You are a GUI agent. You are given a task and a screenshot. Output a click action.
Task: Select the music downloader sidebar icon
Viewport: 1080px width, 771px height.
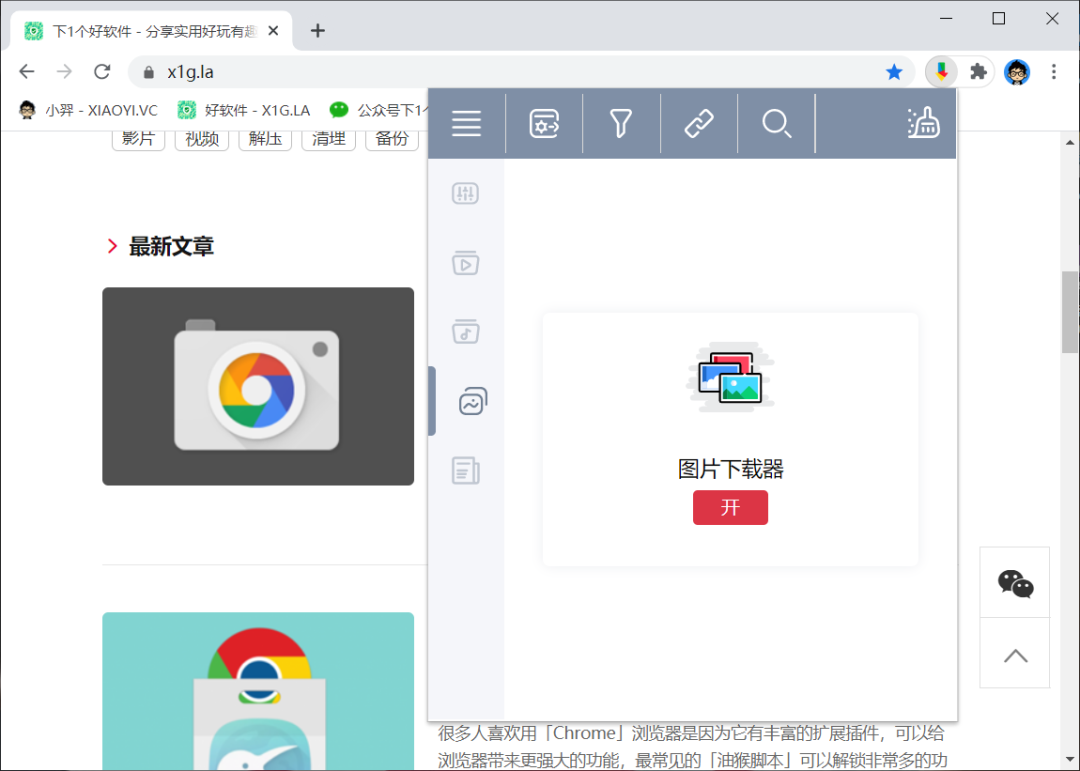(x=466, y=331)
